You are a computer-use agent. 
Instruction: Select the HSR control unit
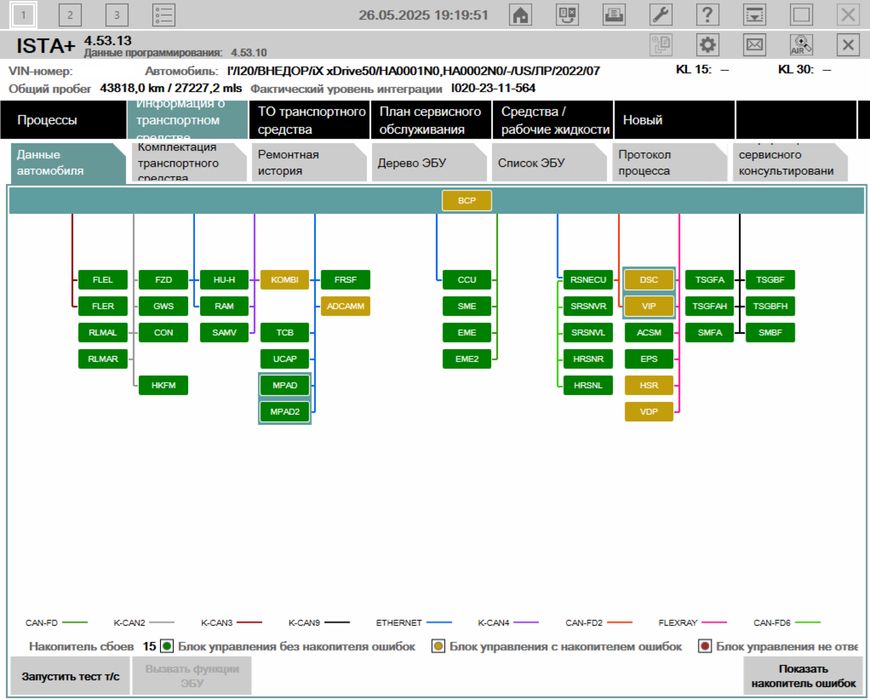tap(649, 385)
